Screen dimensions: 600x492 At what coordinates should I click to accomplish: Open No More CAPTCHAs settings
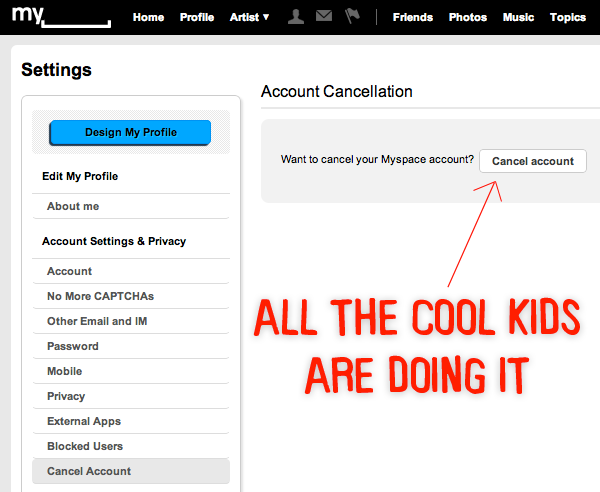tap(131, 296)
